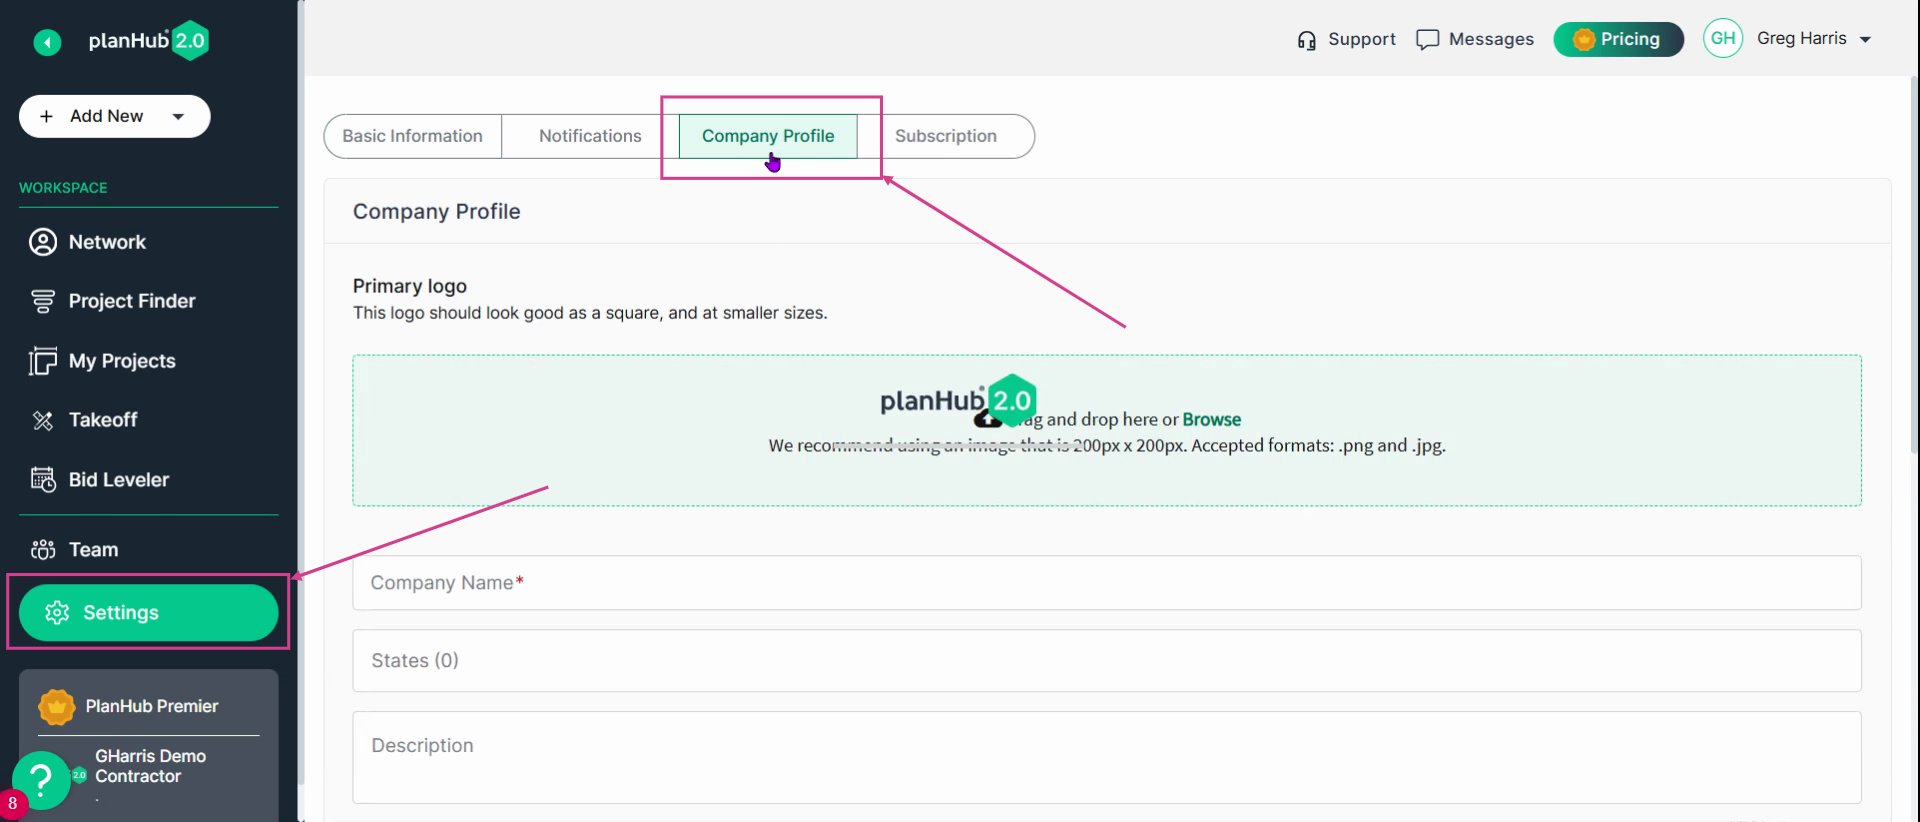Screen dimensions: 1920x822
Task: Open Support link in header
Action: [x=1346, y=40]
